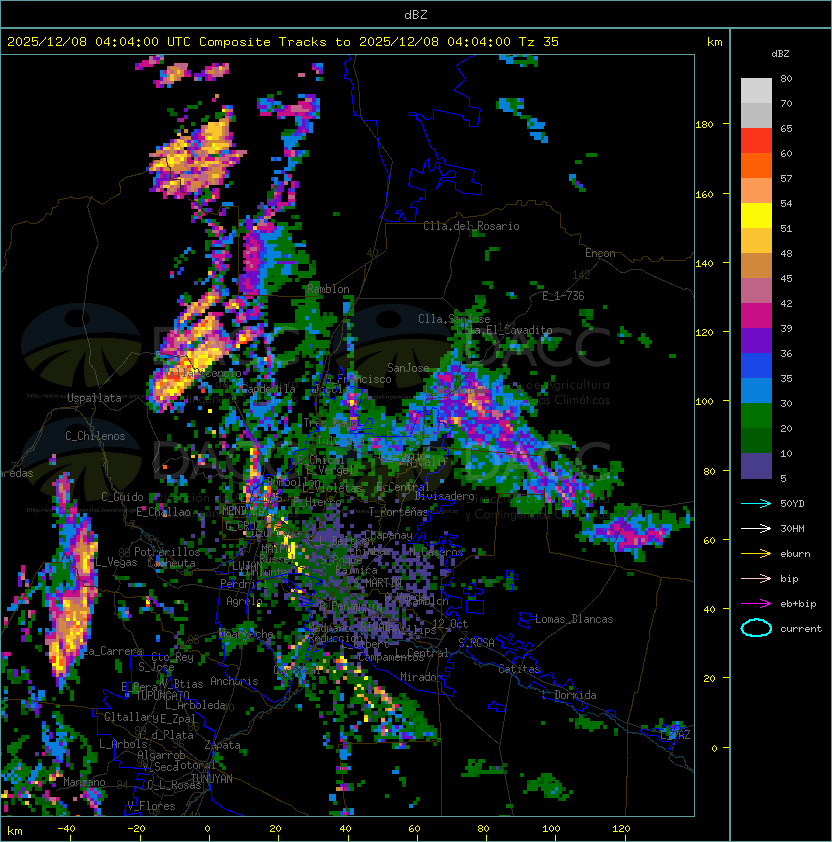Select the orange eburn arrow icon
This screenshot has width=832, height=842.
click(756, 553)
